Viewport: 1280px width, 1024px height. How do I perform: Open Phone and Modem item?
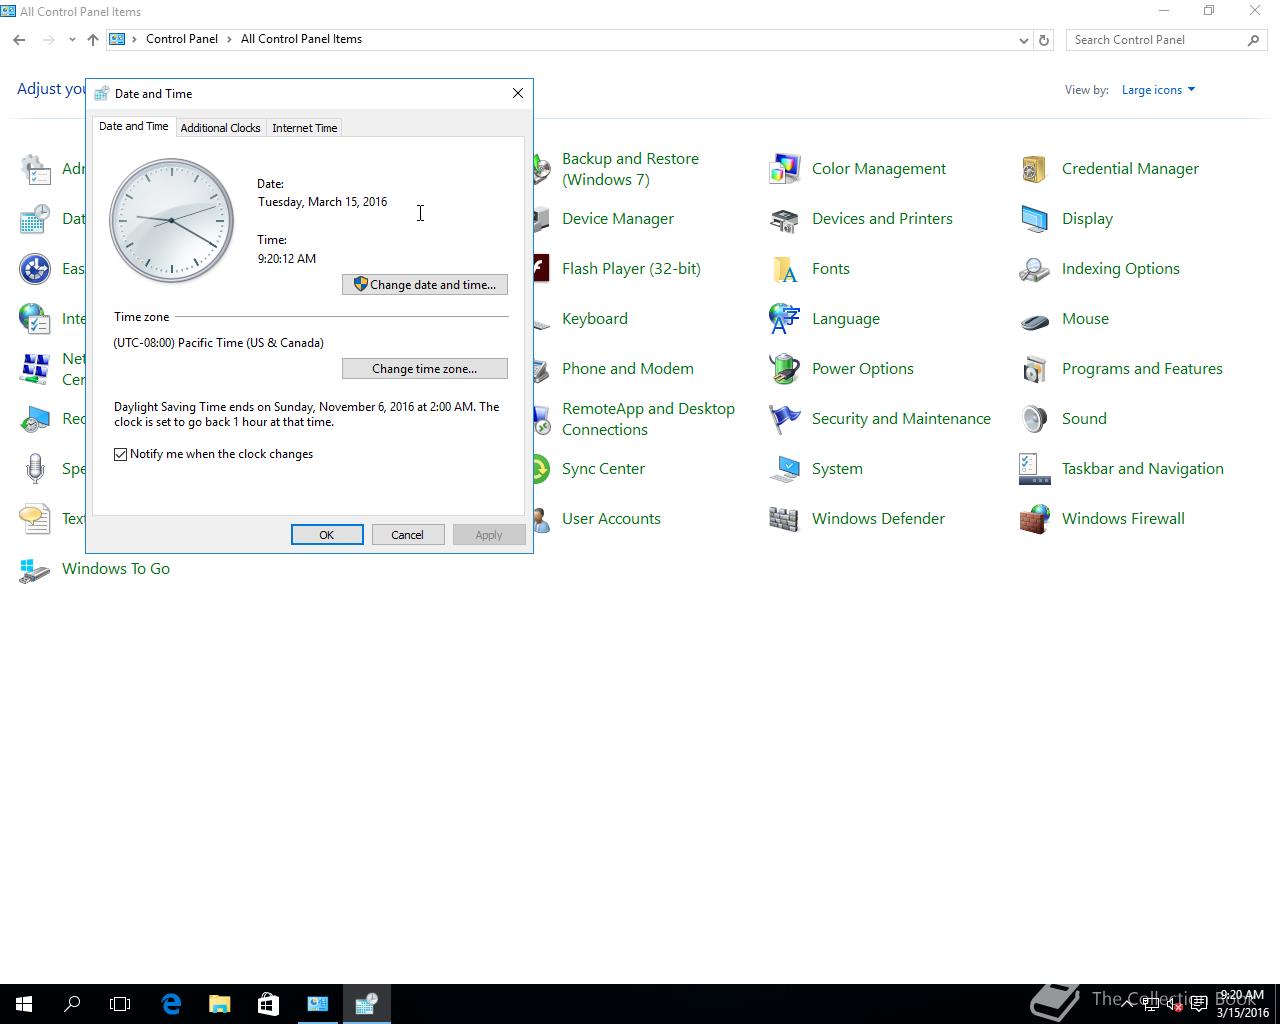tap(628, 369)
